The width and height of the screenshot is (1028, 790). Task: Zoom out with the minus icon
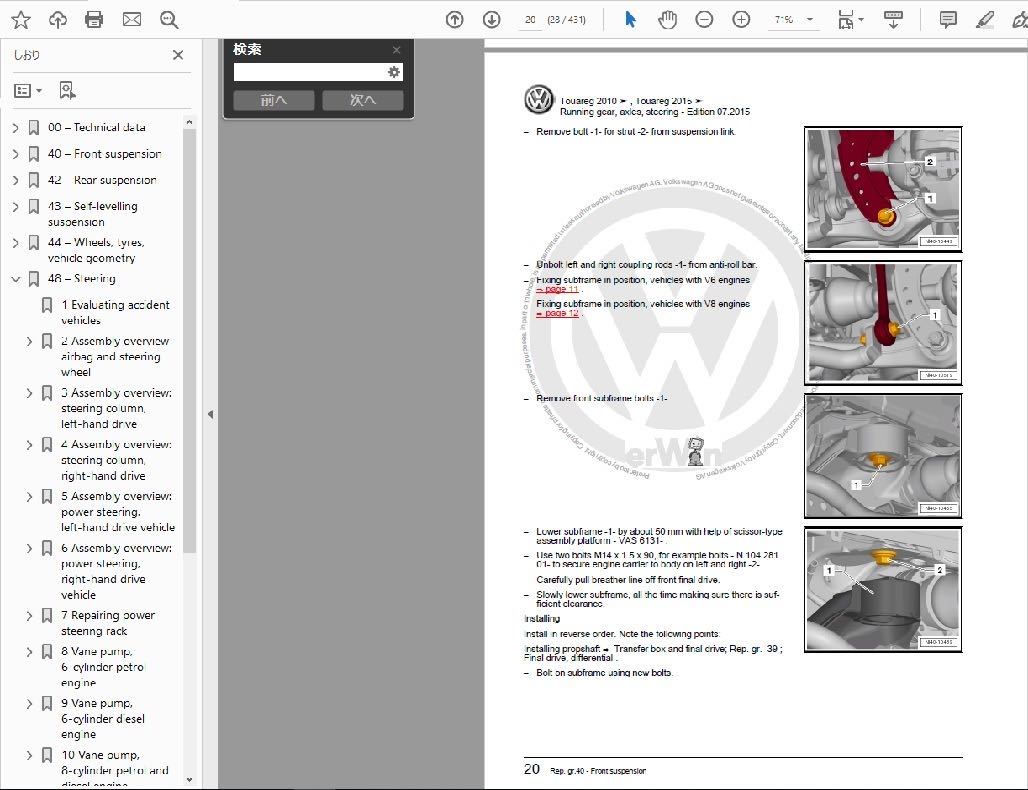coord(704,20)
